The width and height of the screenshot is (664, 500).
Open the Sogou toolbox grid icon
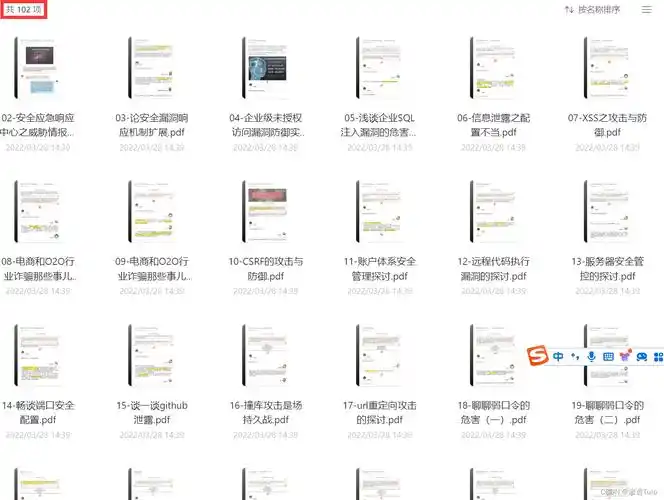(658, 356)
